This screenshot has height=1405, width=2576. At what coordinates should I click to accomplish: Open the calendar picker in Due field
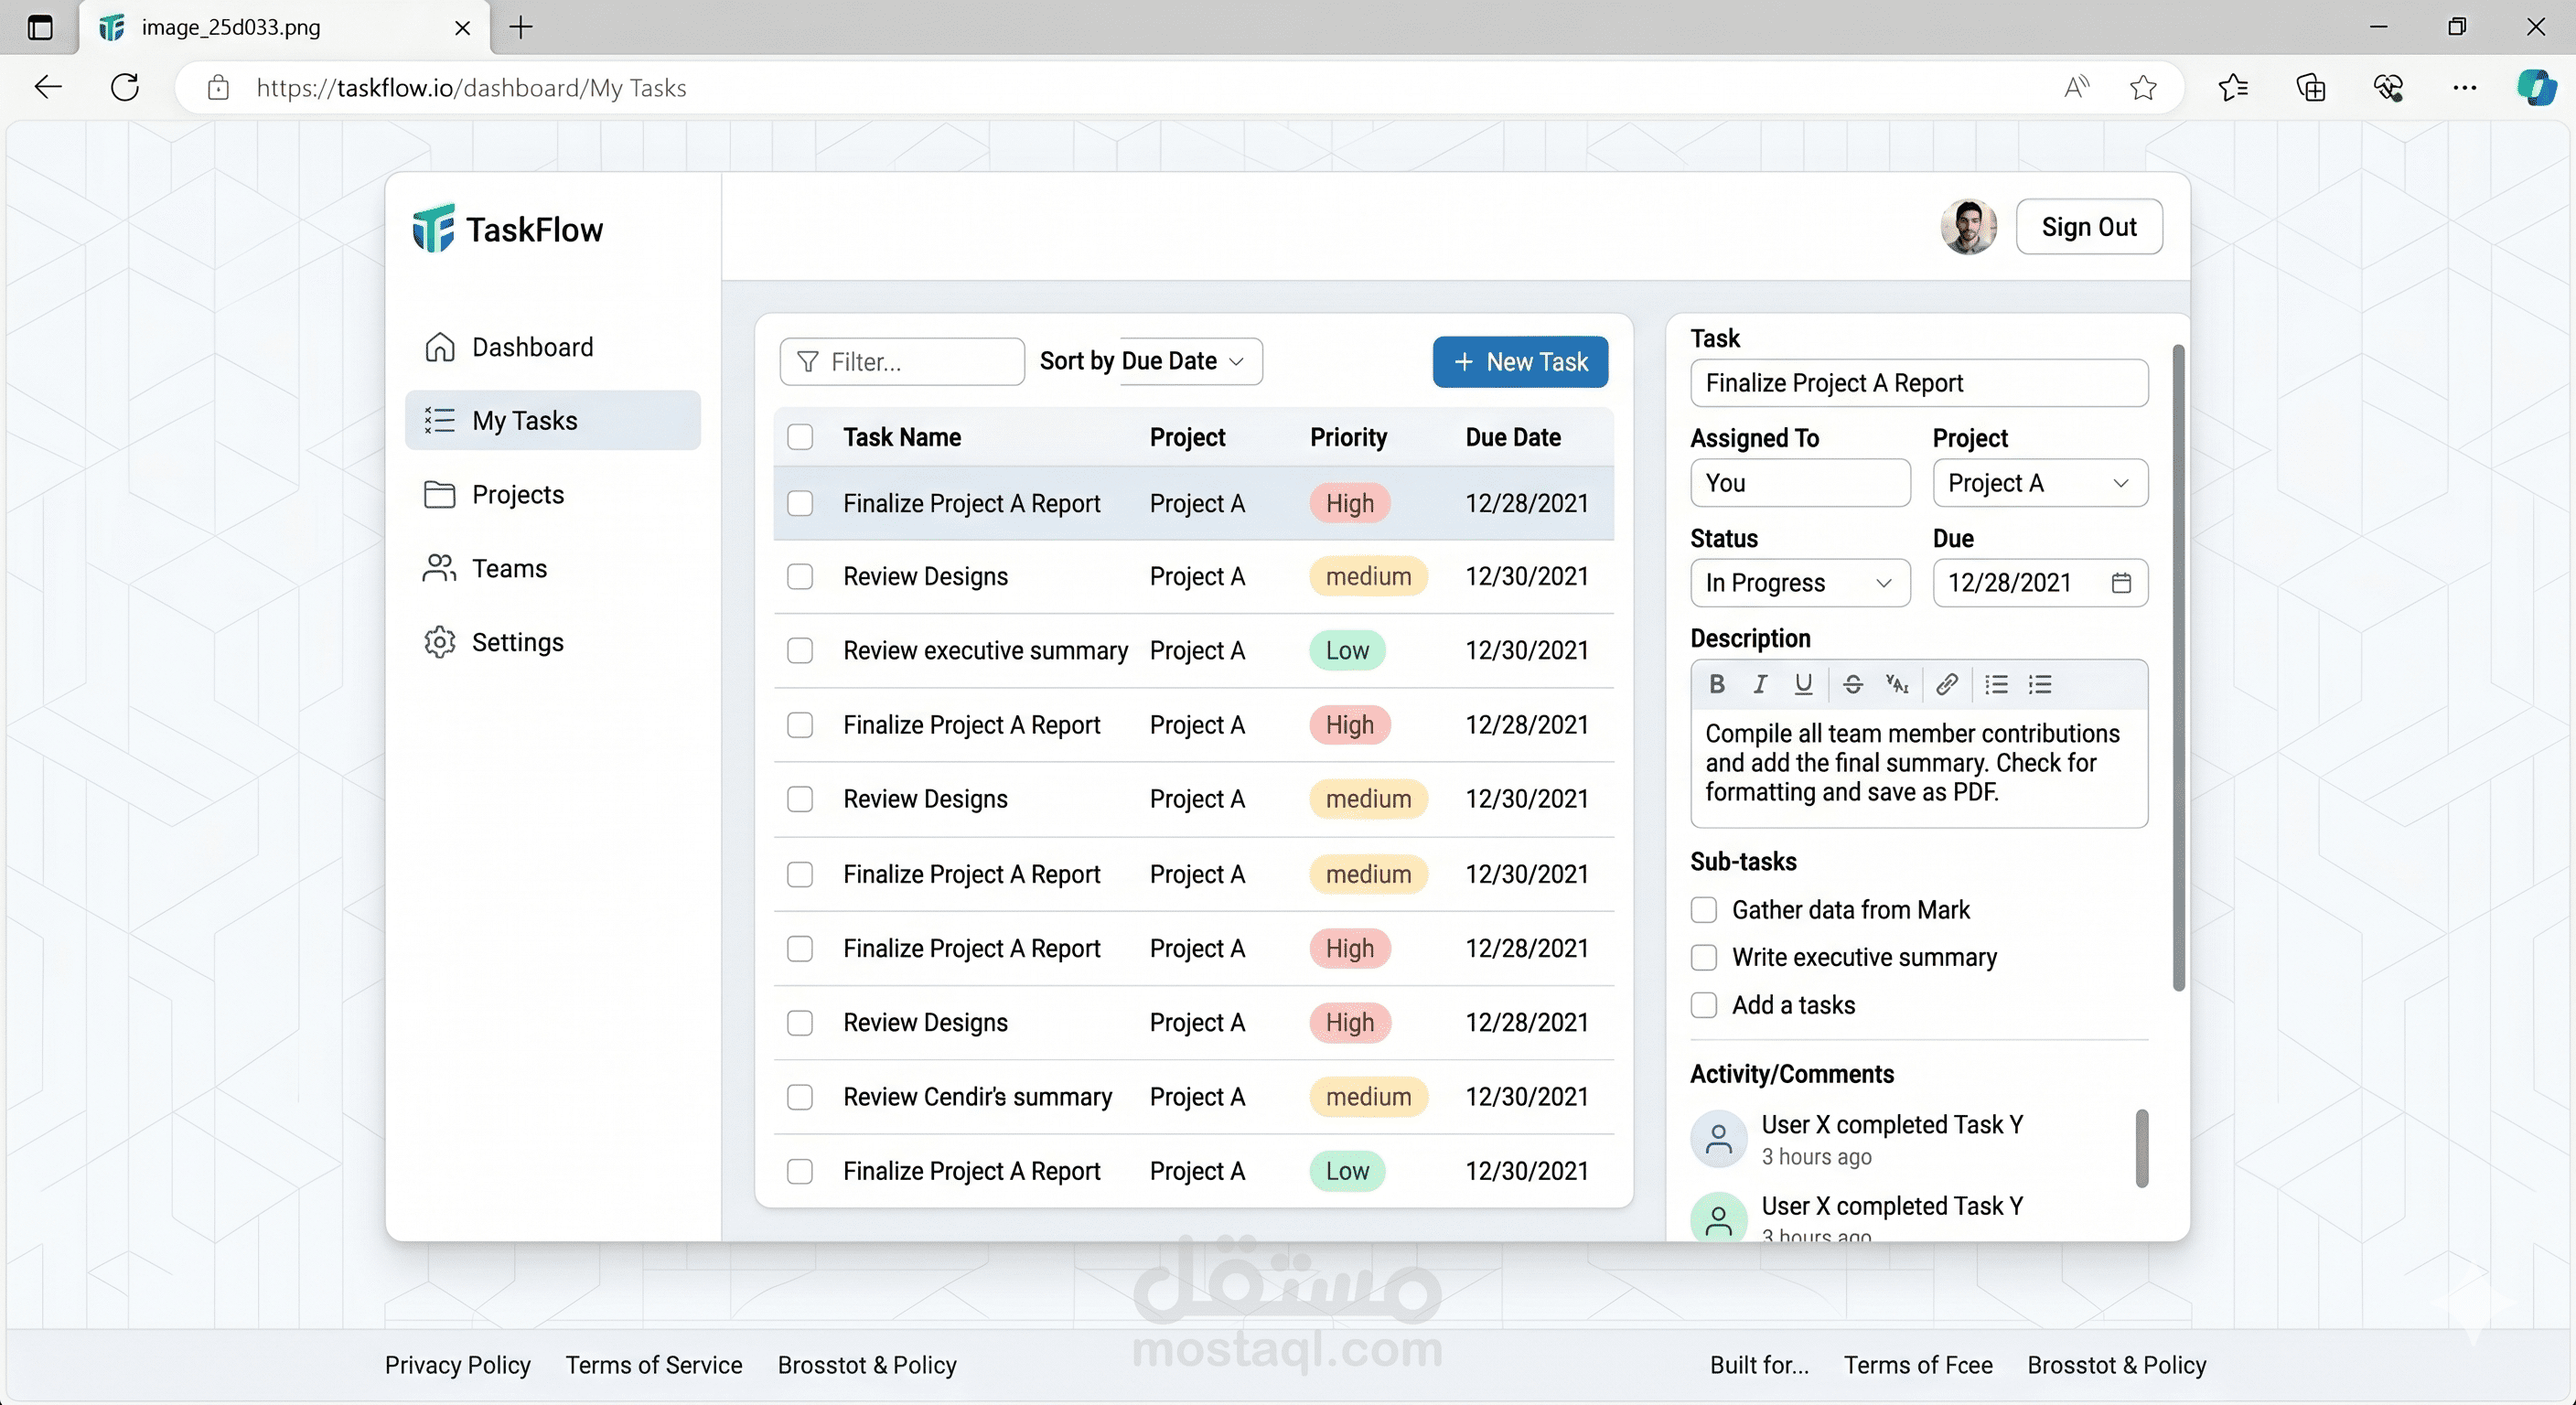pyautogui.click(x=2121, y=583)
